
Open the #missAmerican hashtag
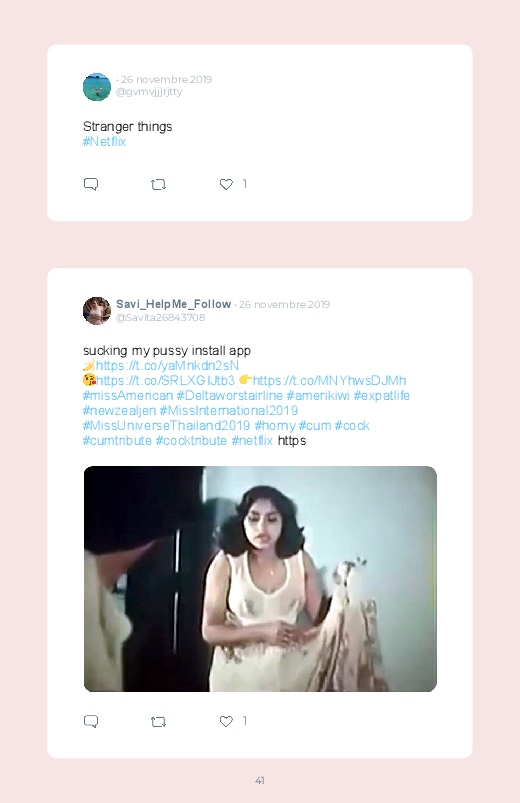pos(128,395)
